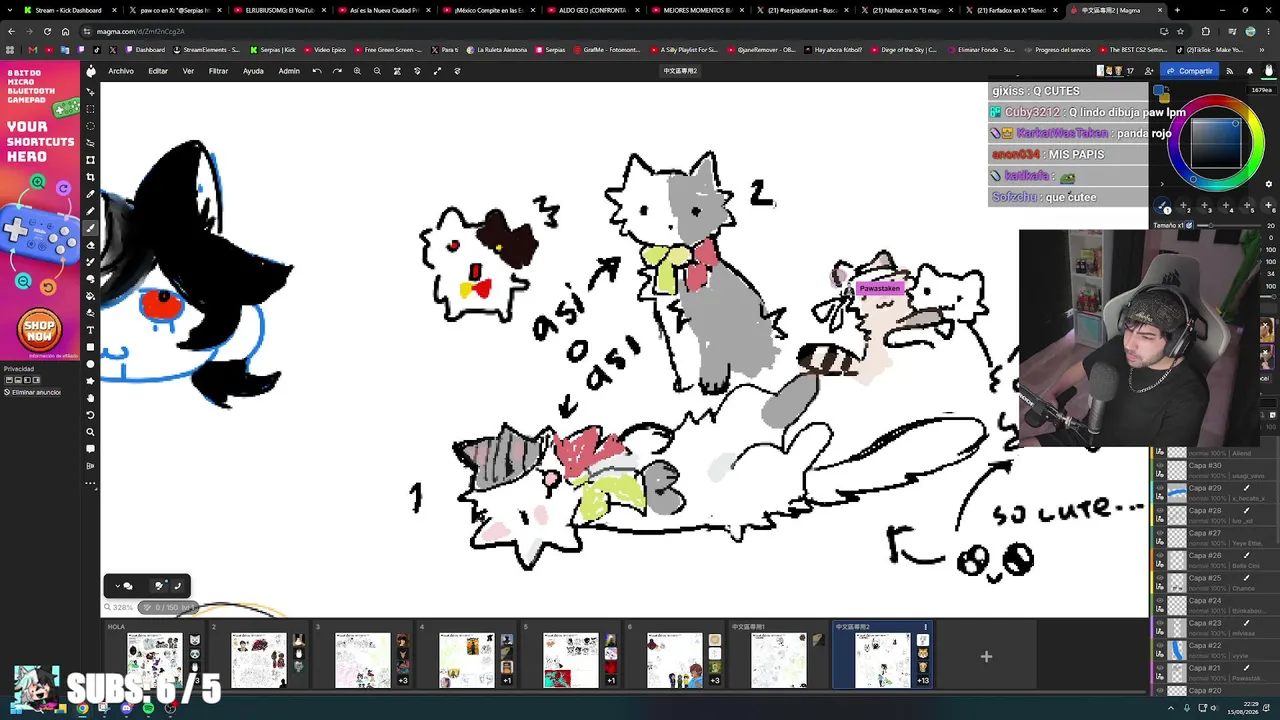Click the zoom in magnifier icon
This screenshot has height=720, width=1280.
(x=357, y=71)
